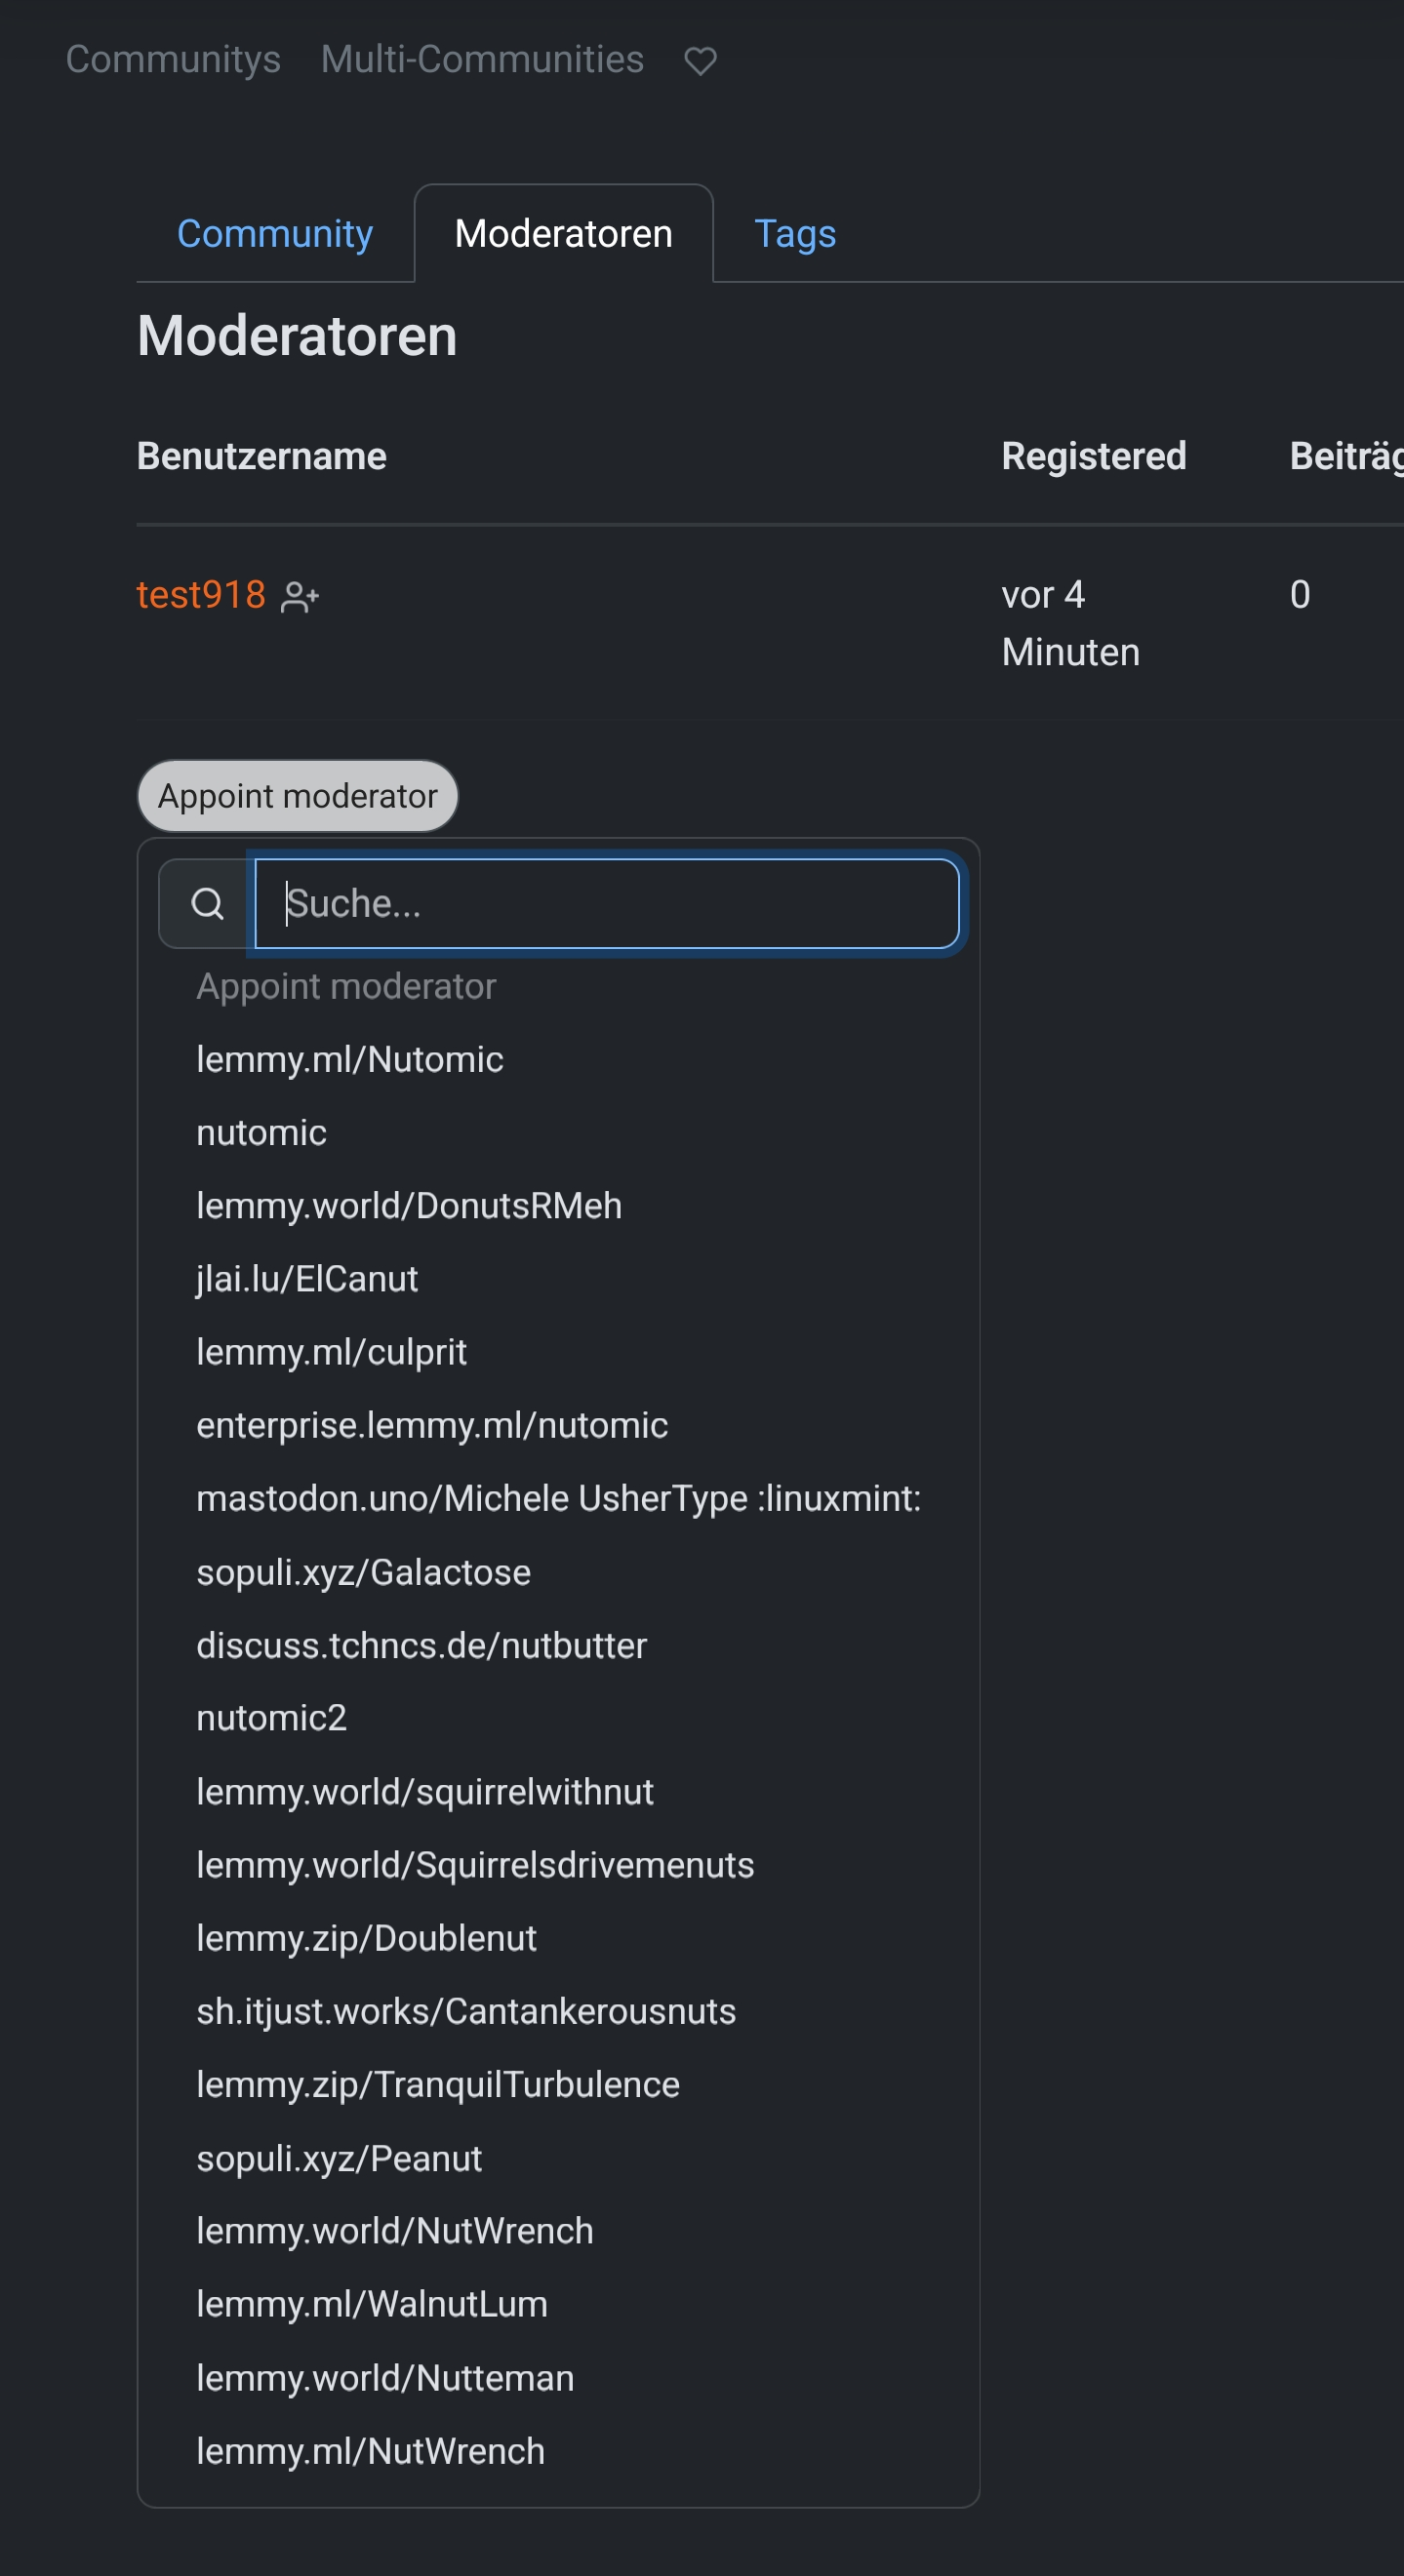Click the search magnifier icon

207,904
